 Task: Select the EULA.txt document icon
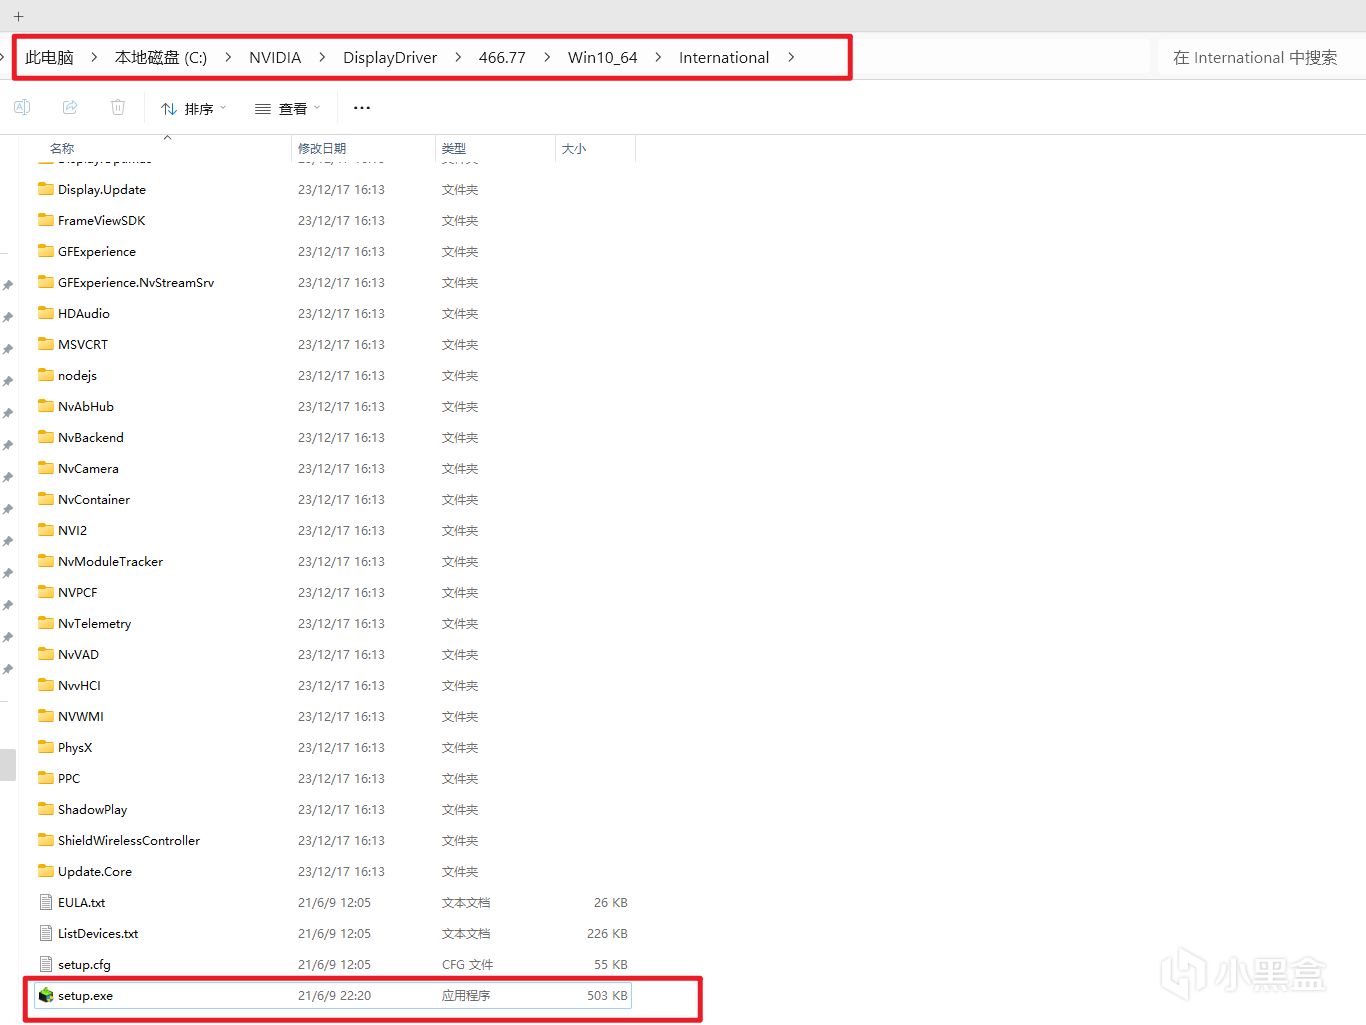click(x=46, y=902)
